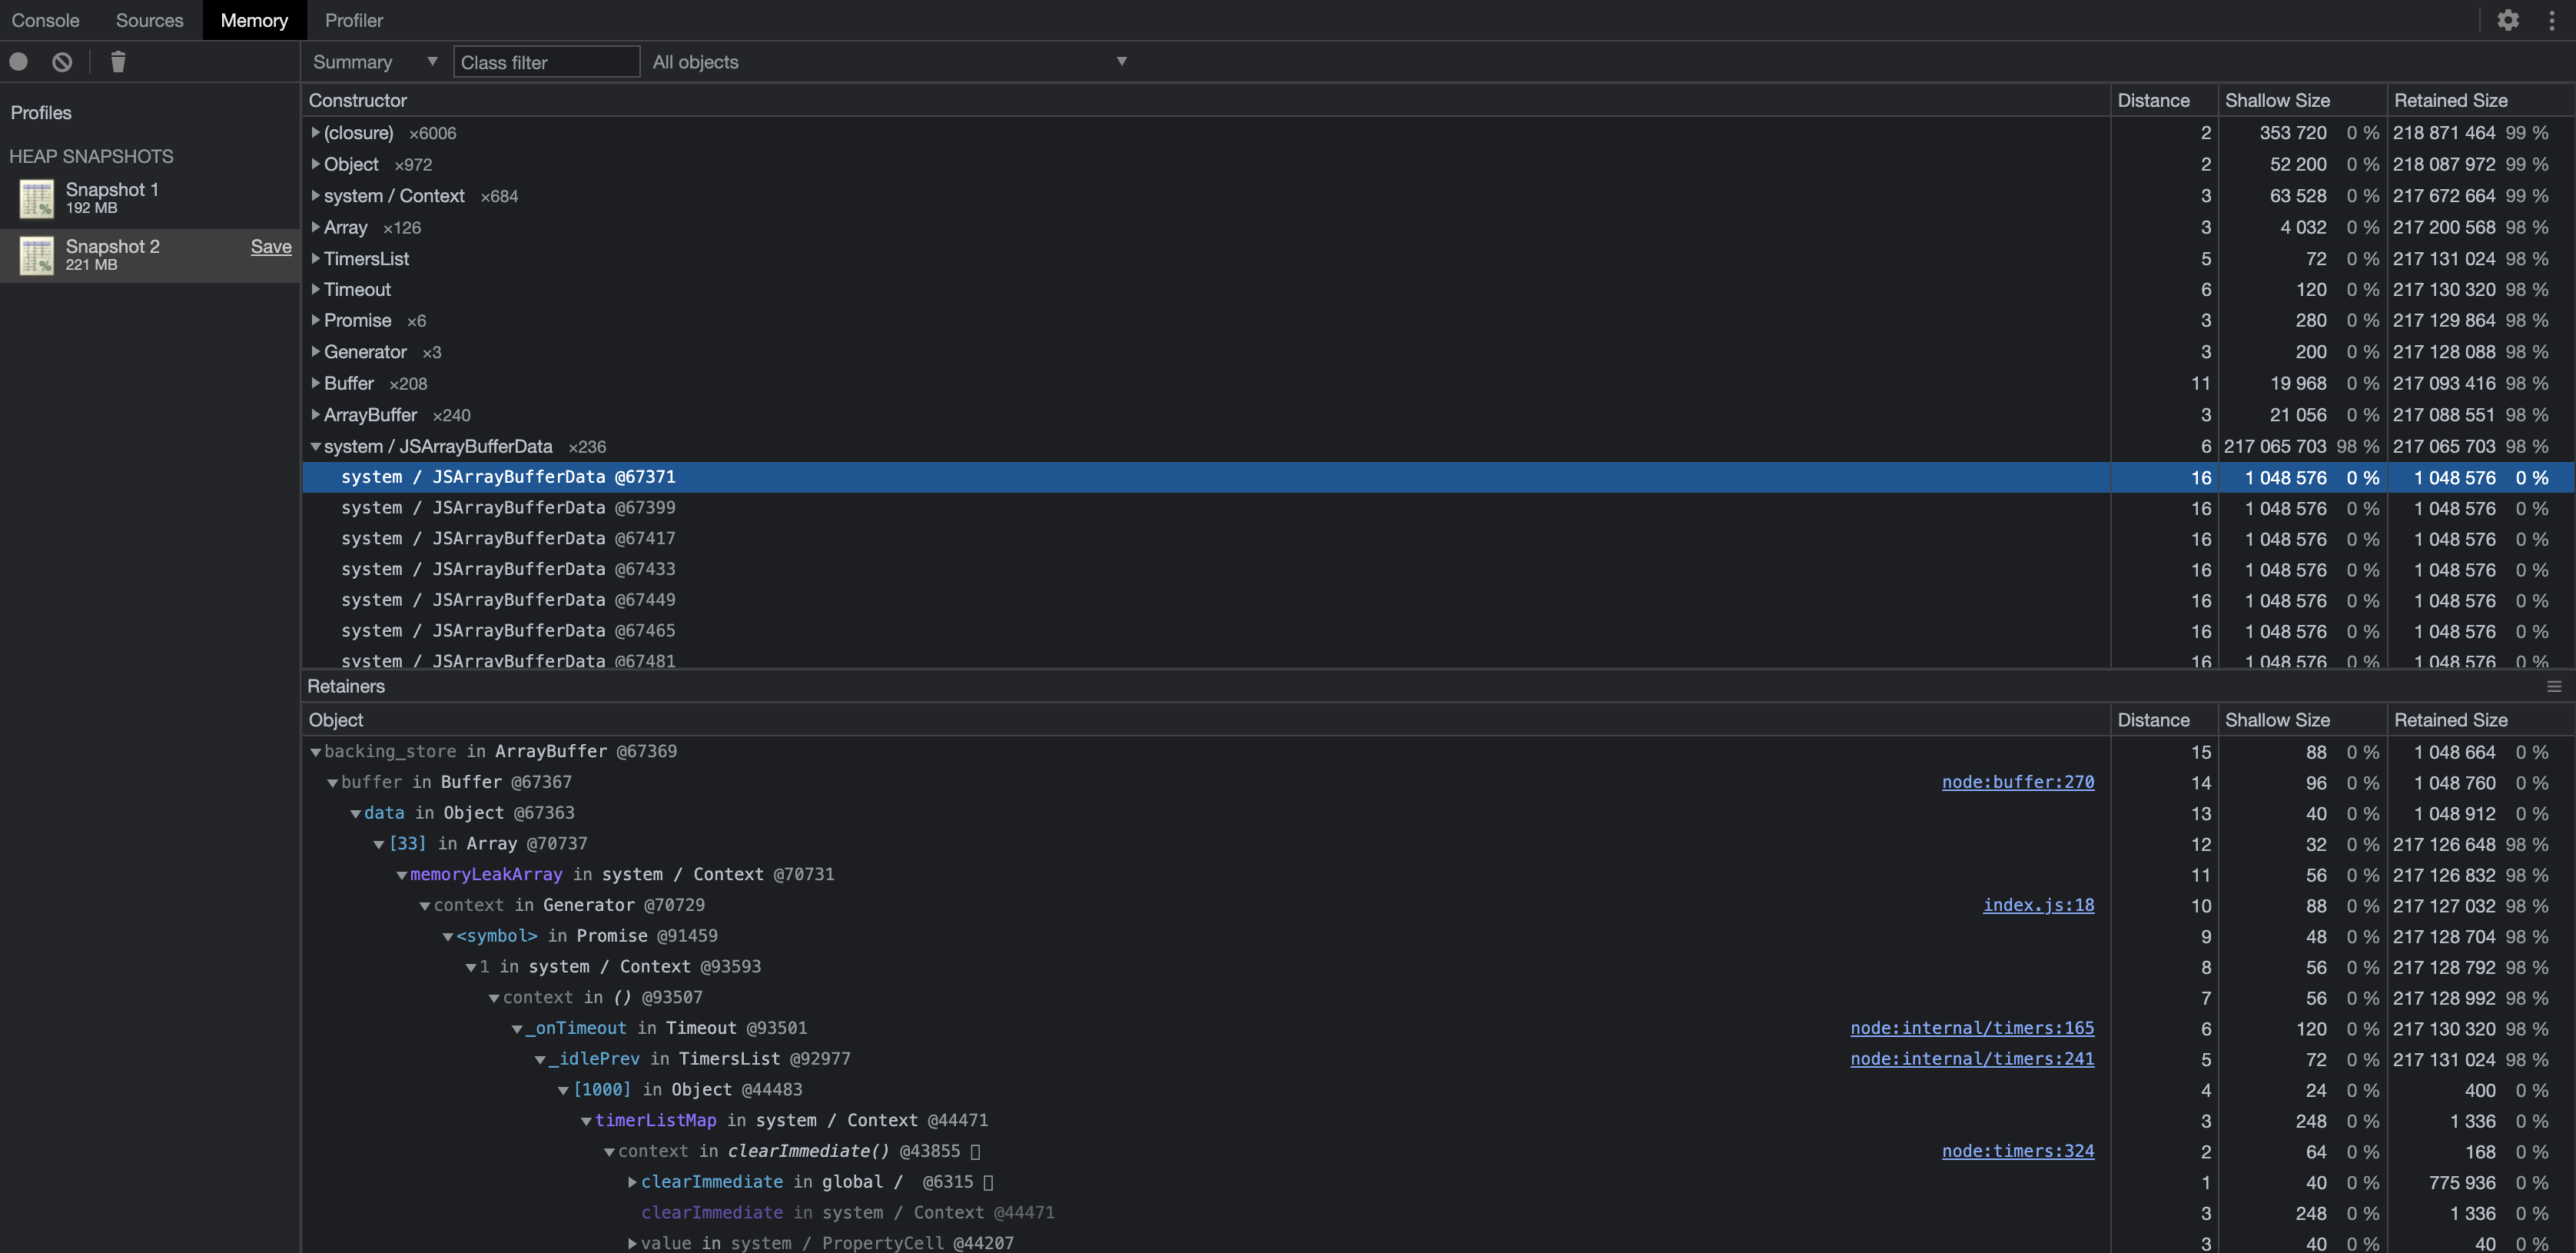Open the three-dot more options menu
The width and height of the screenshot is (2576, 1253).
tap(2551, 20)
